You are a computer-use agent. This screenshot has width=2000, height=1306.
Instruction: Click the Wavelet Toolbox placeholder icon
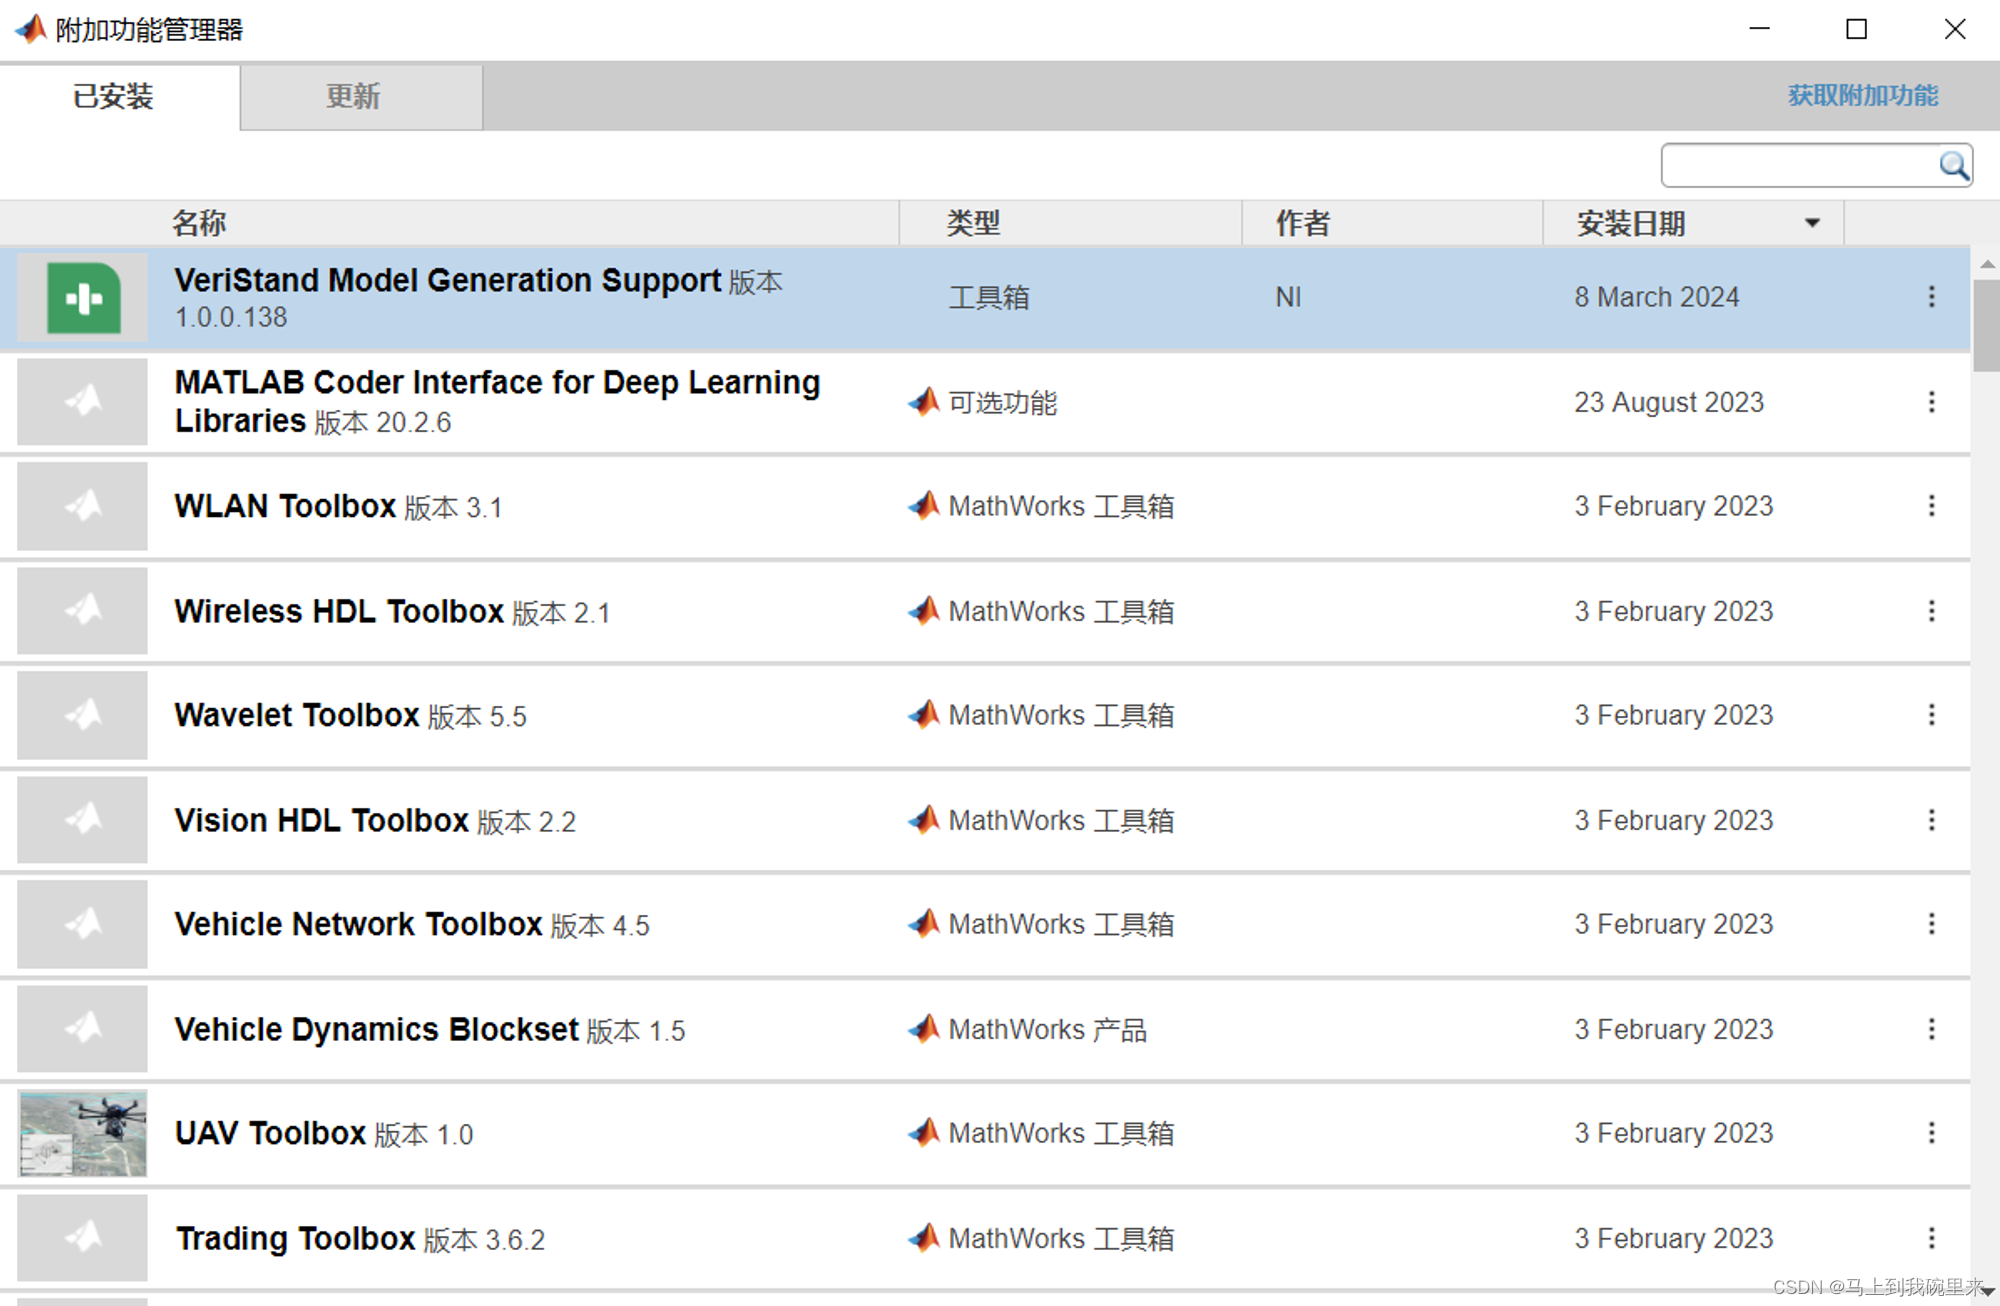[83, 715]
